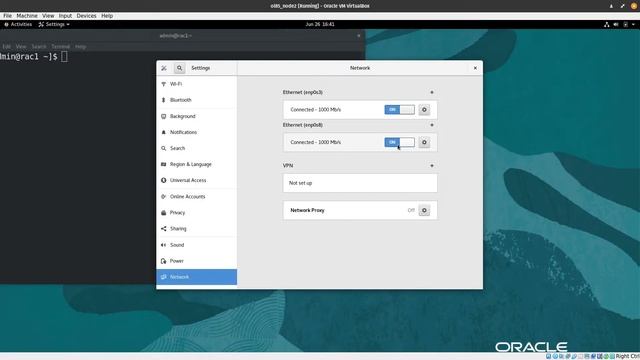Viewport: 640px width, 360px height.
Task: Open Sound settings panel
Action: click(196, 245)
